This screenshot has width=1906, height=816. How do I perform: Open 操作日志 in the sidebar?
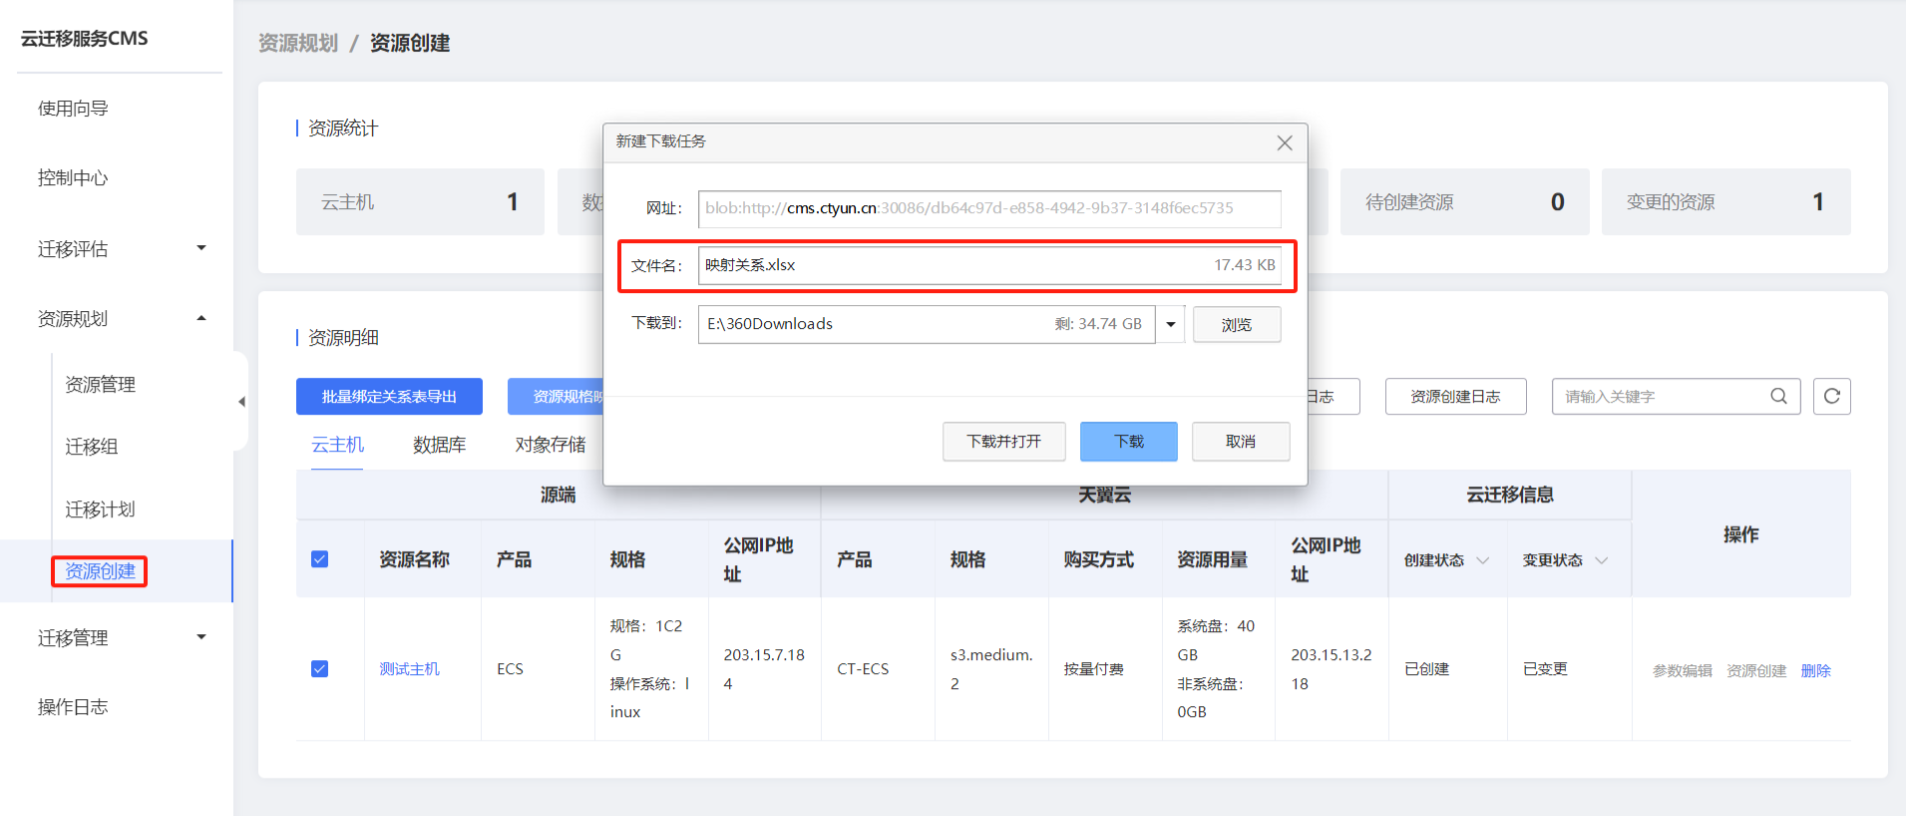(x=73, y=707)
